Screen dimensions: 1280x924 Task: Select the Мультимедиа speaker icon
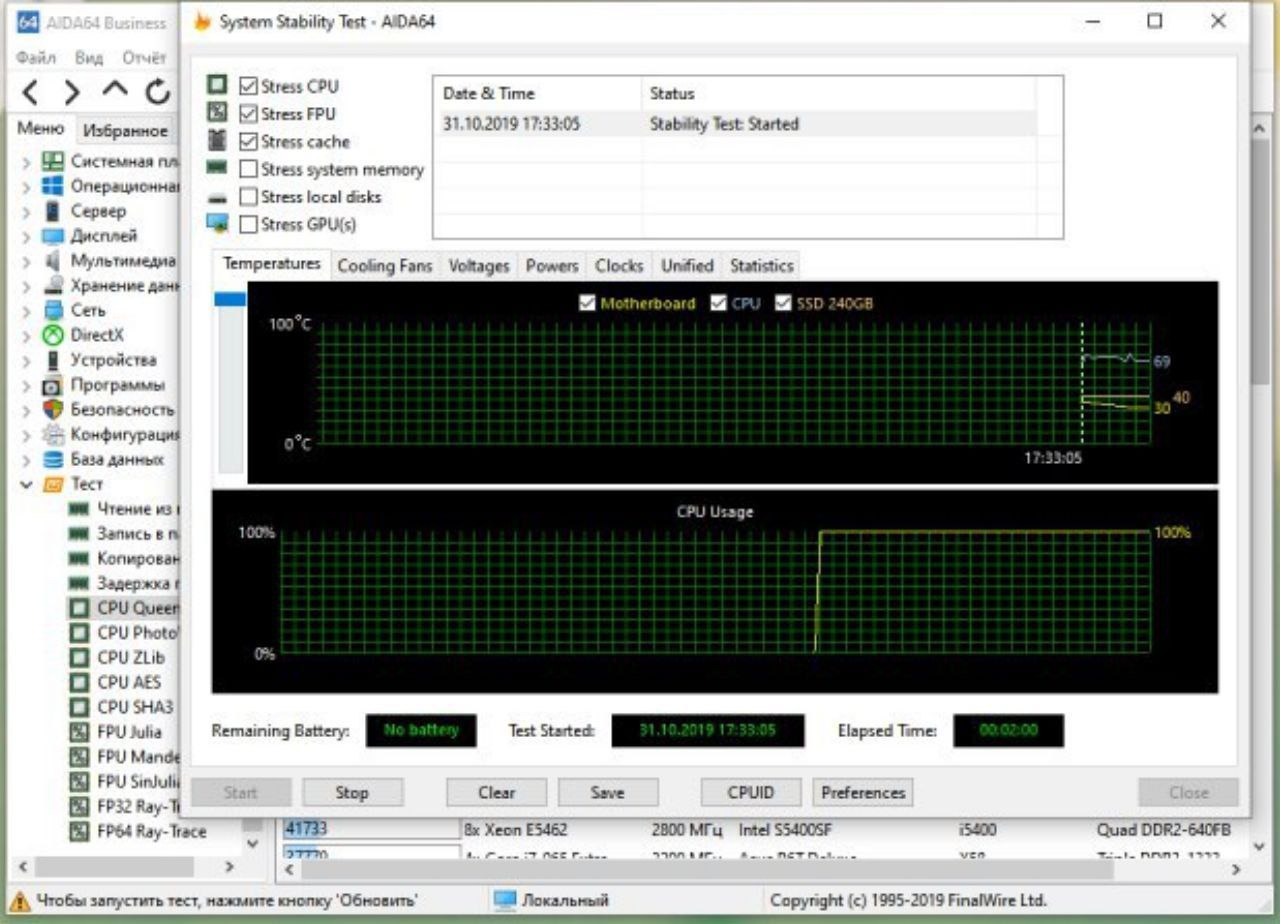click(53, 261)
